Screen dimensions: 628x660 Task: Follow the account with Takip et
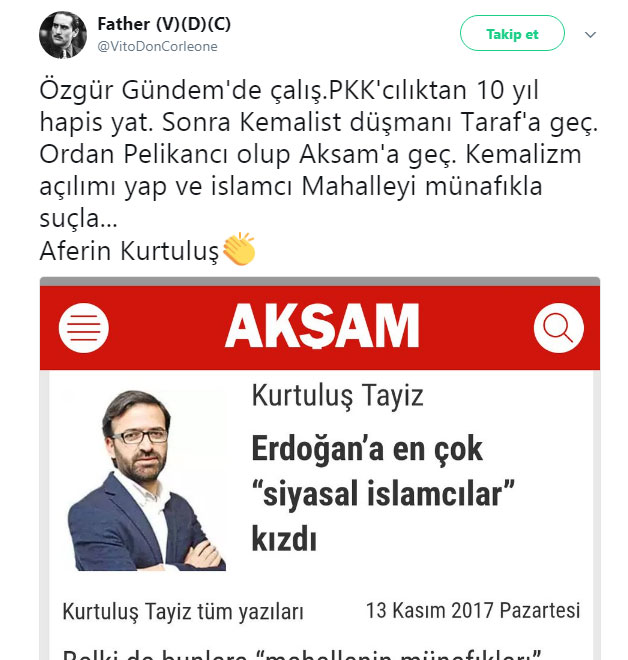click(512, 33)
